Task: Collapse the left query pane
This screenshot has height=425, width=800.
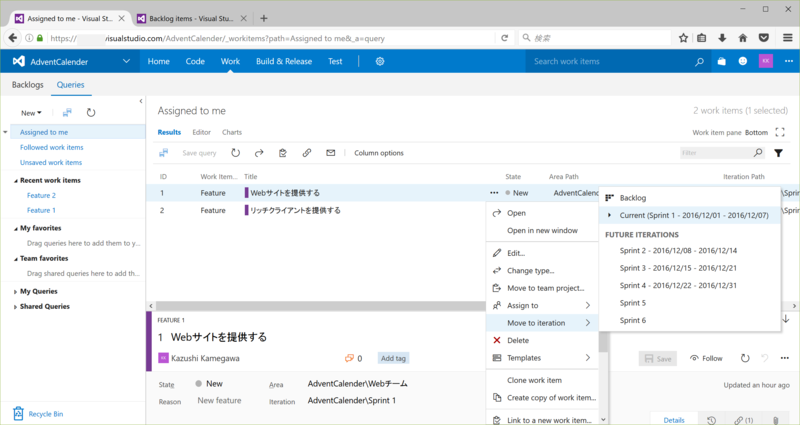Action: (141, 101)
